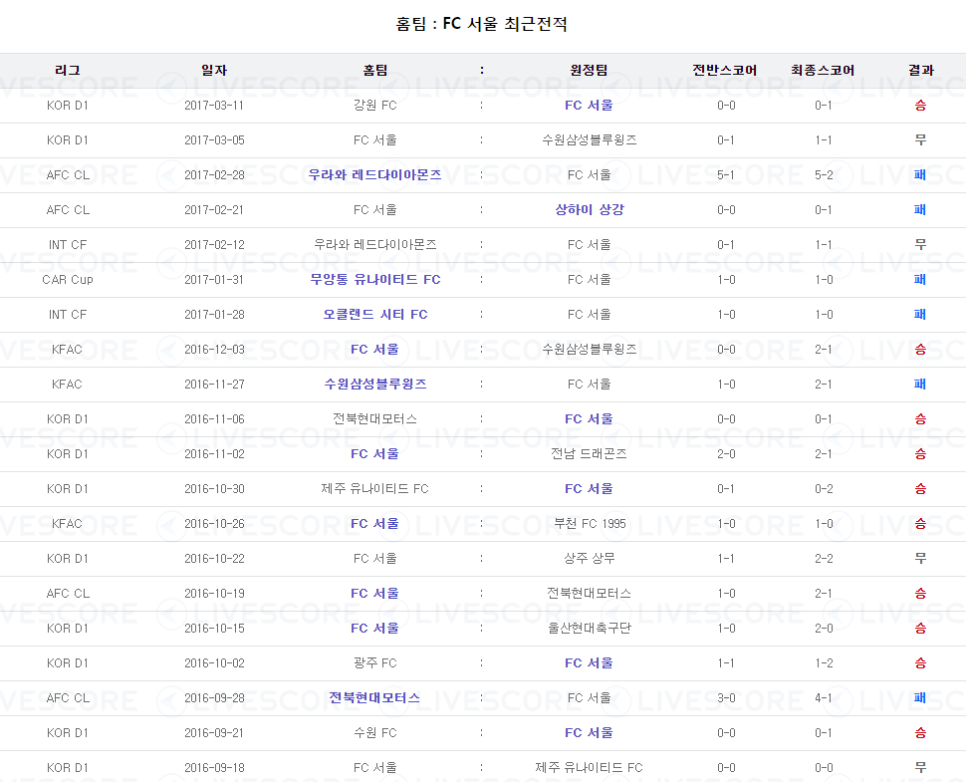Click the 전반스코어 column header
Viewport: 966px width, 782px height.
(724, 70)
